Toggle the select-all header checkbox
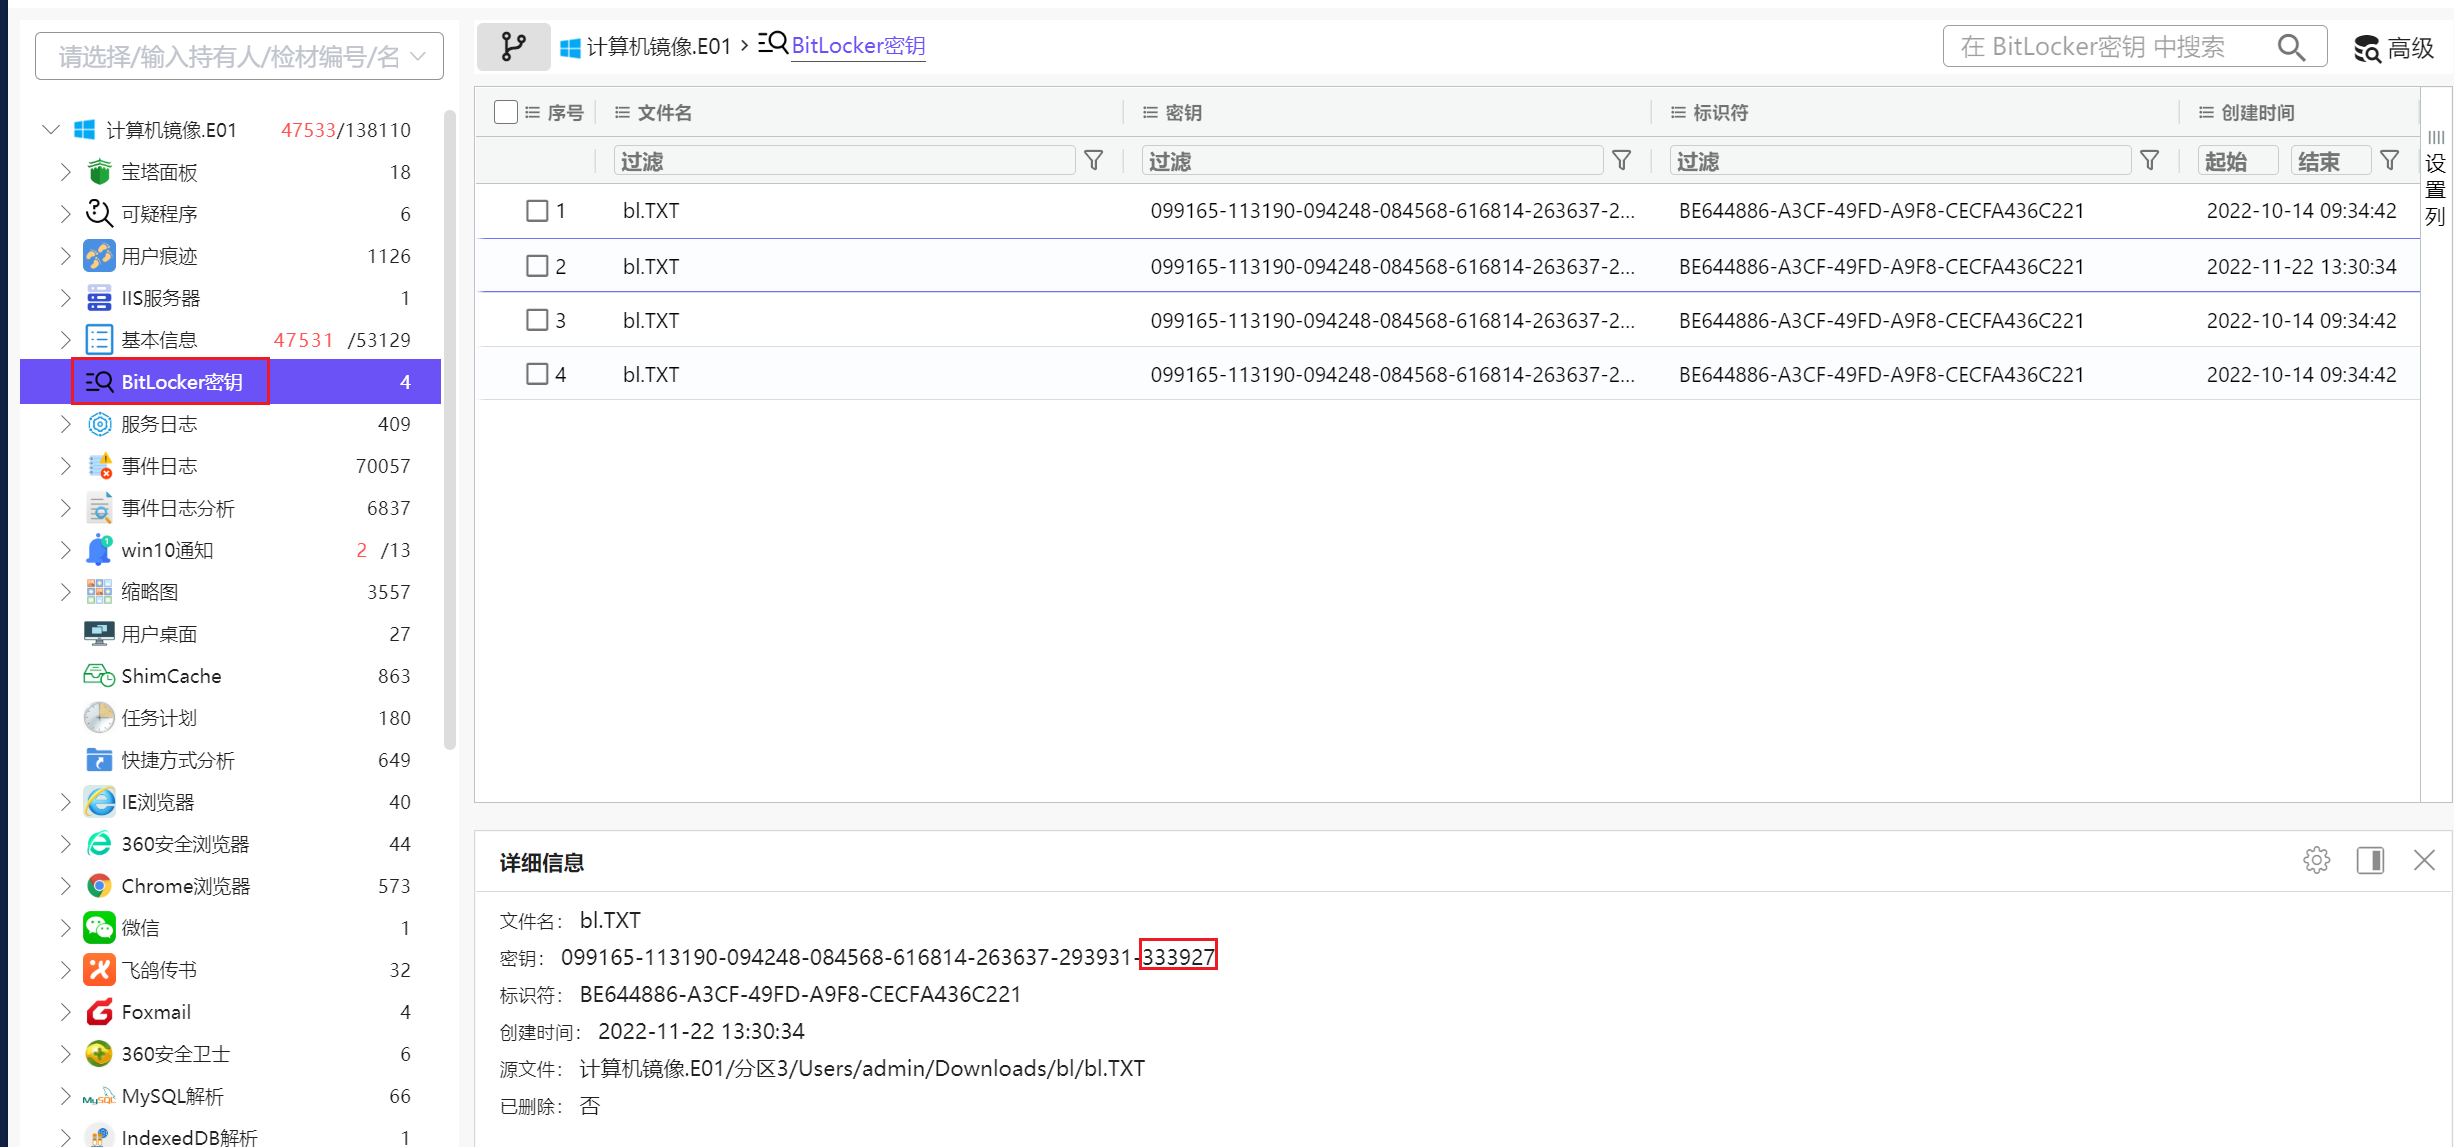Viewport: 2454px width, 1147px height. 506,112
